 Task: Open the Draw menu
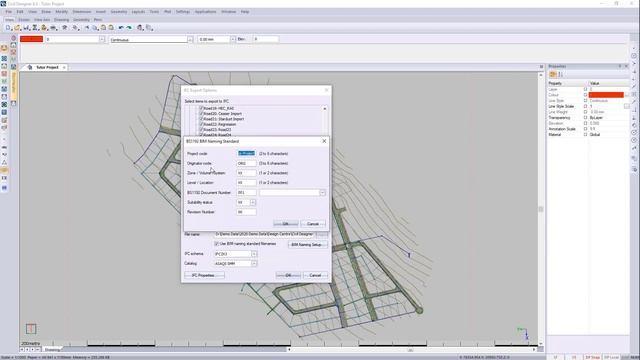point(46,12)
